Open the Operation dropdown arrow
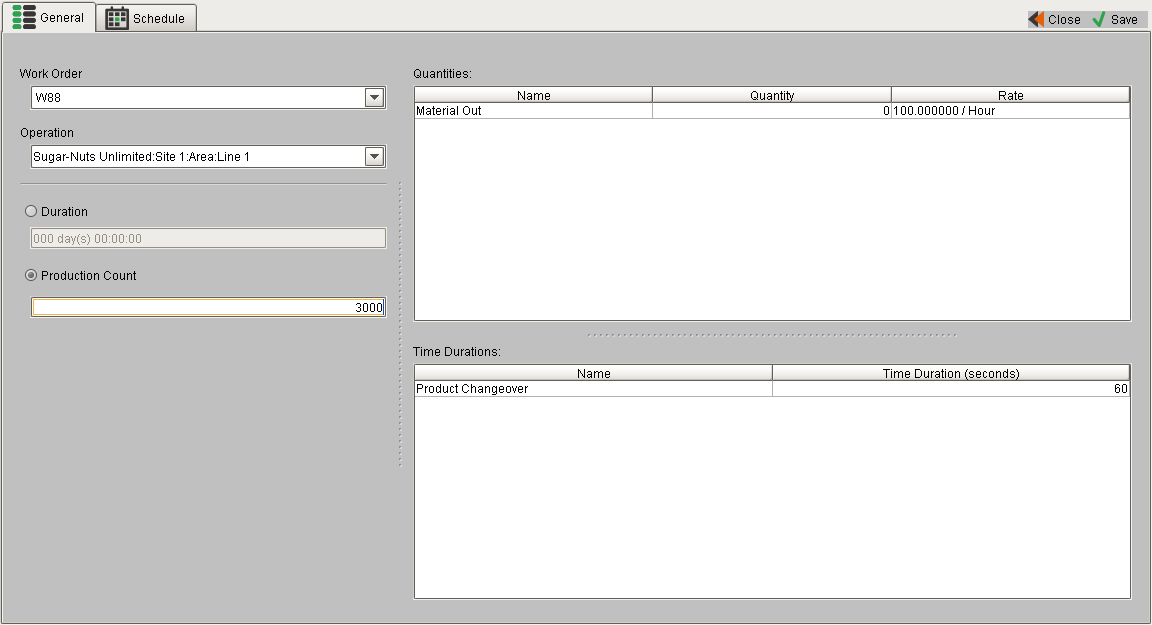Screen dimensions: 1152x625 pos(374,157)
